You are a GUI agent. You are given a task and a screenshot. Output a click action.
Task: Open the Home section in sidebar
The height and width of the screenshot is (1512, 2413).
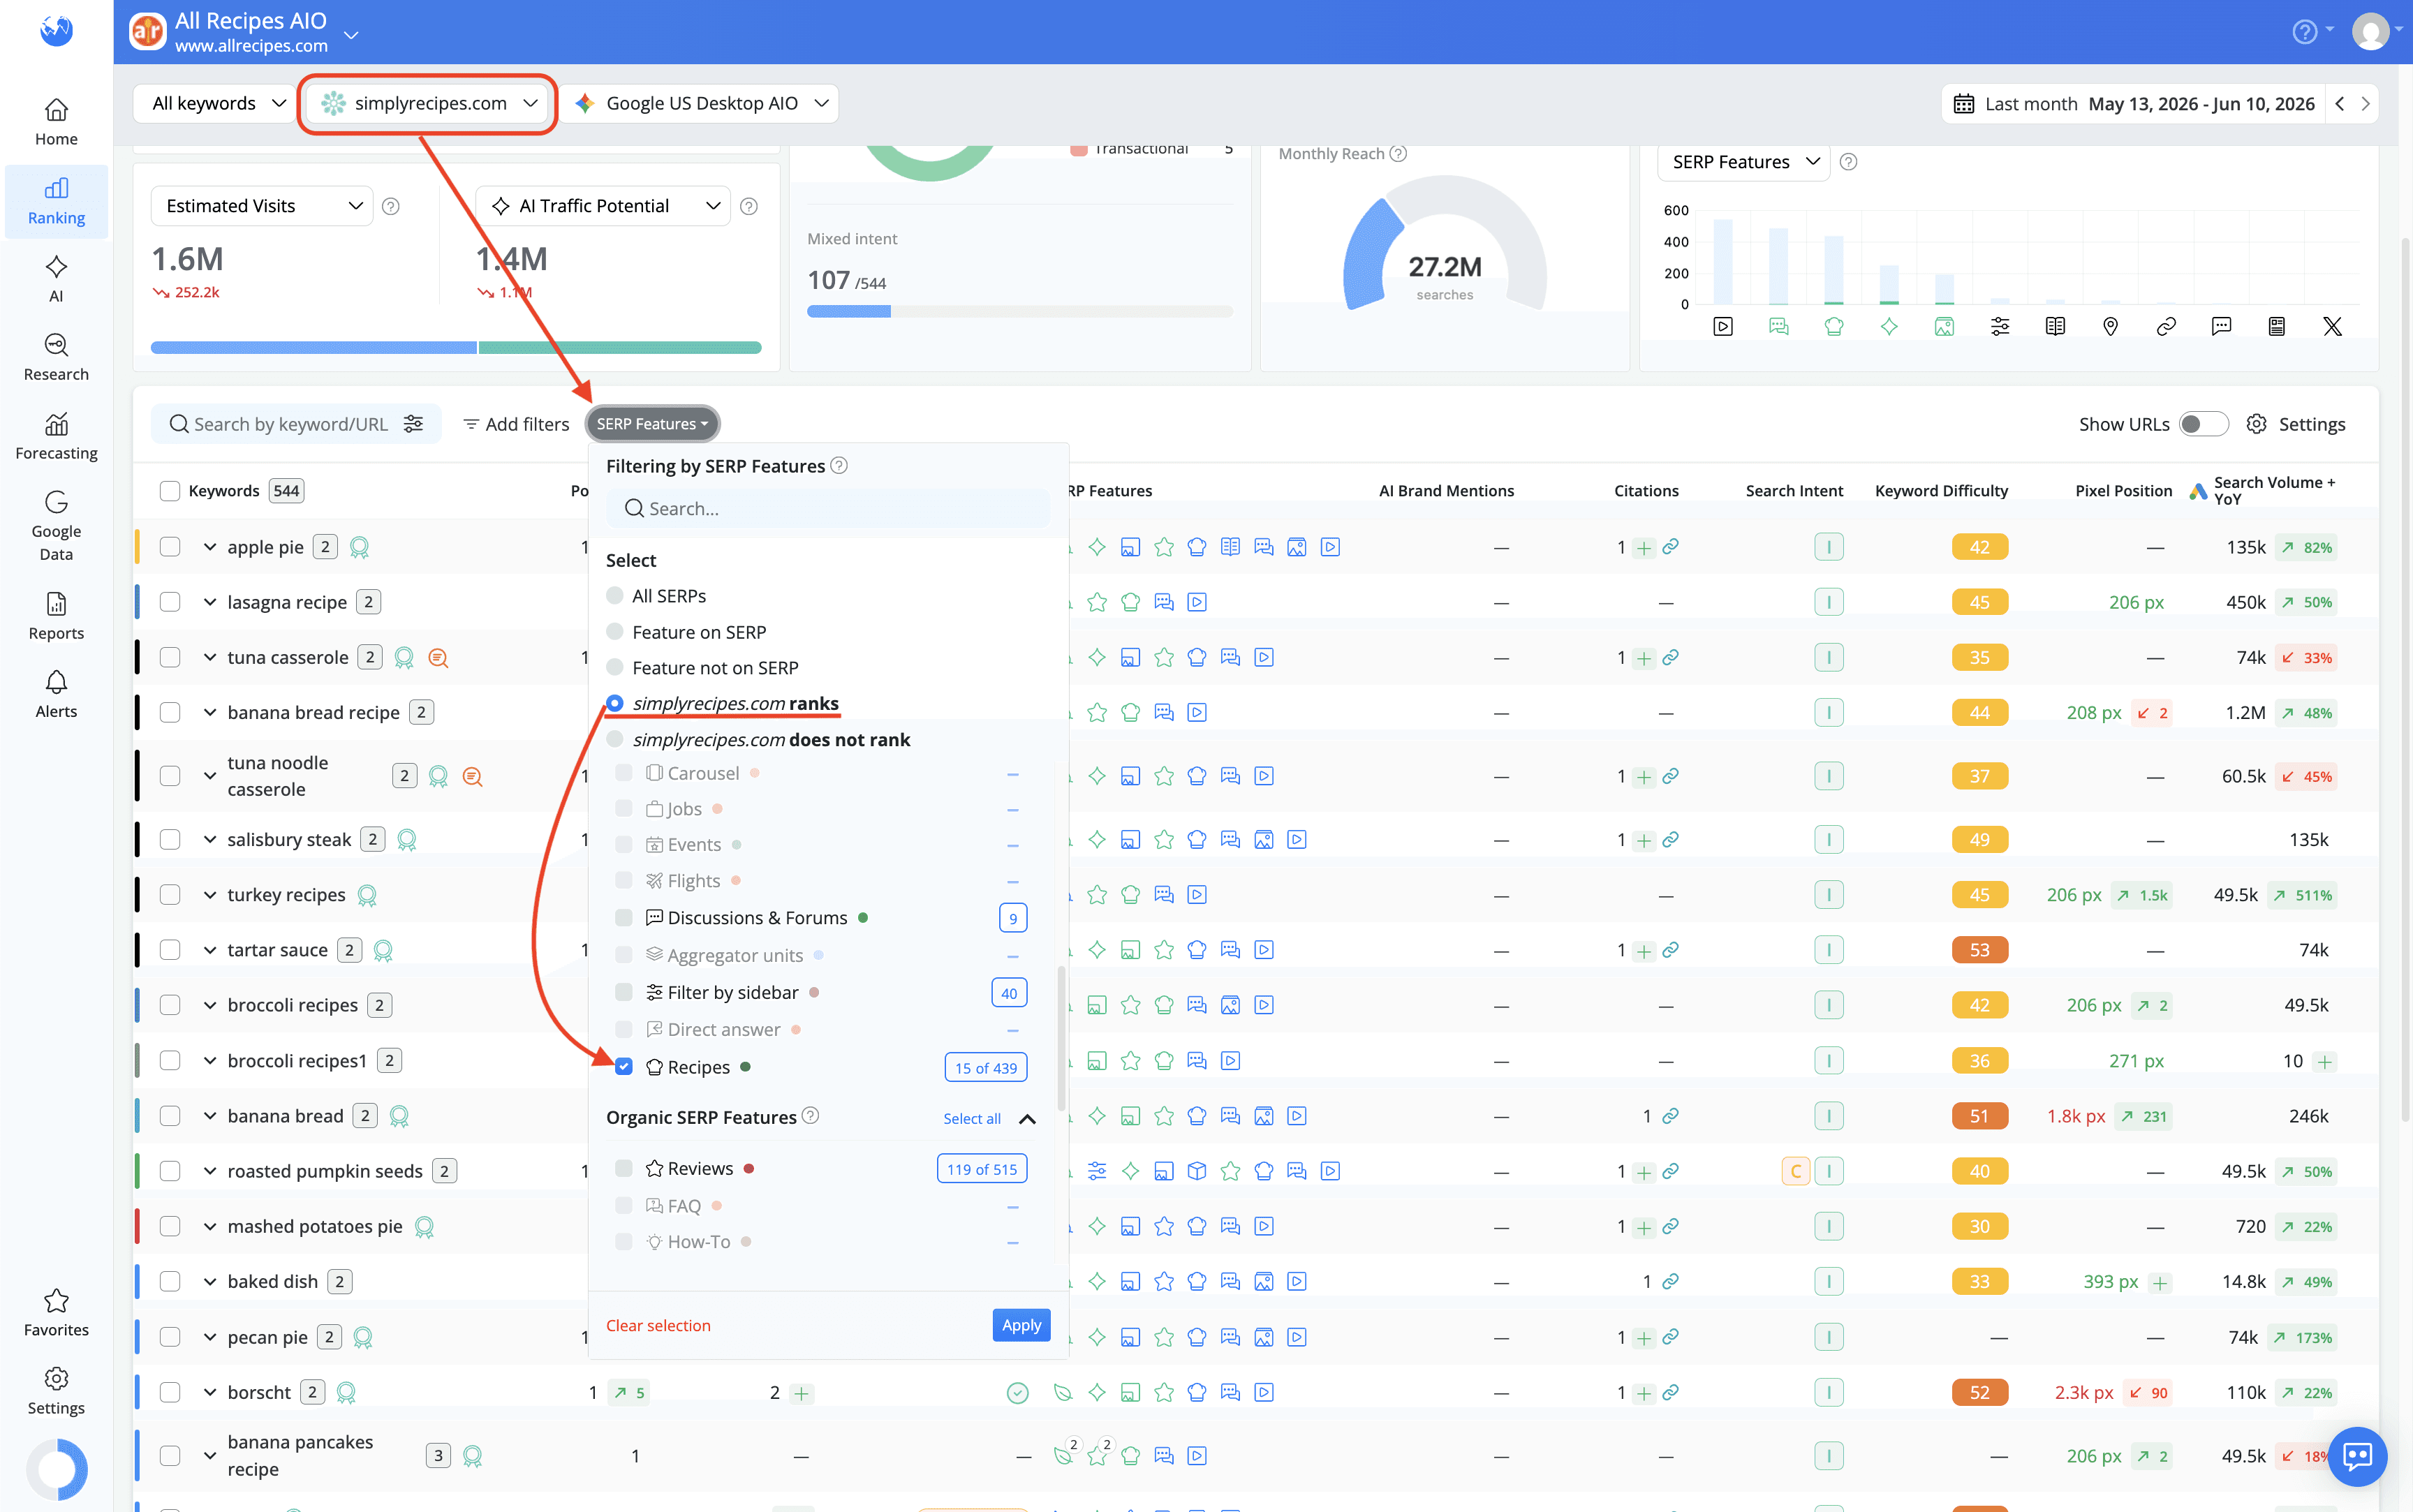pos(56,122)
